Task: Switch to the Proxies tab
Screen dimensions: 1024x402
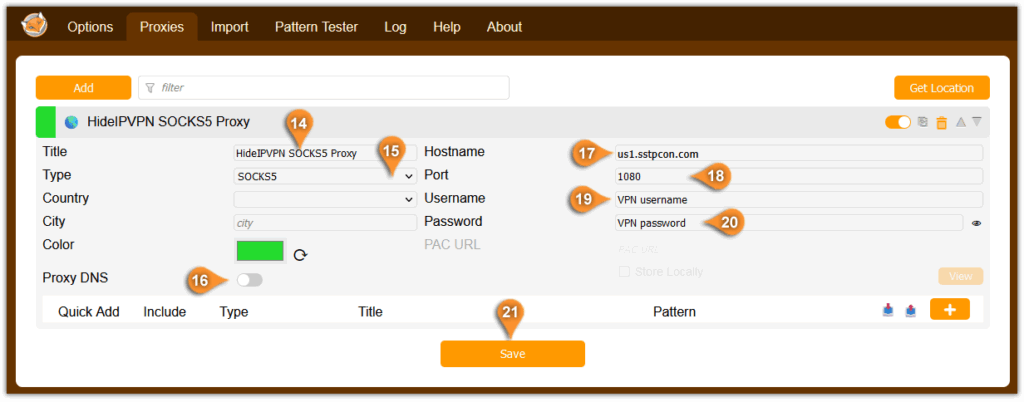Action: [x=162, y=27]
